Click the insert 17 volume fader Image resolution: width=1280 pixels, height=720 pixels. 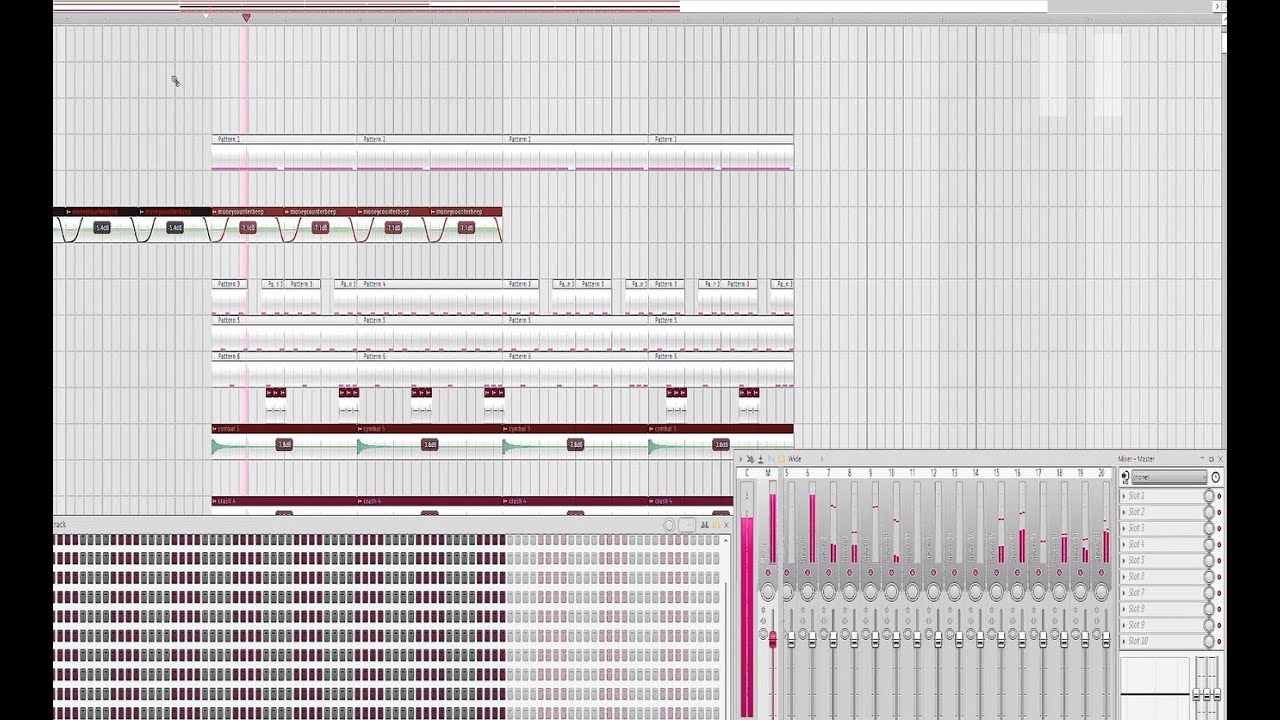[x=1043, y=638]
